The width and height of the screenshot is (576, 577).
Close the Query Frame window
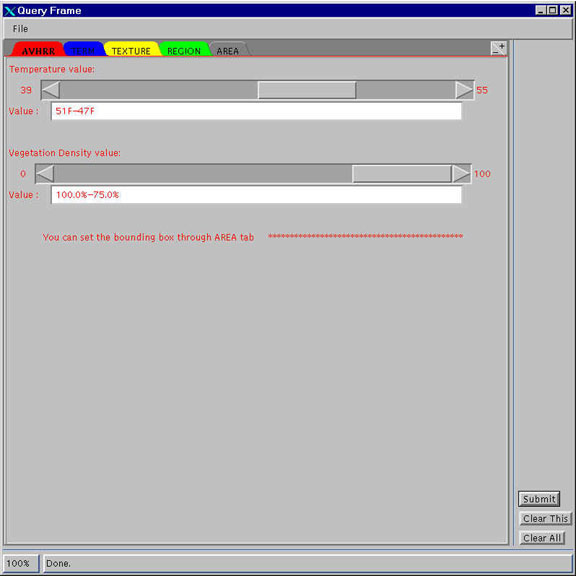[x=565, y=10]
